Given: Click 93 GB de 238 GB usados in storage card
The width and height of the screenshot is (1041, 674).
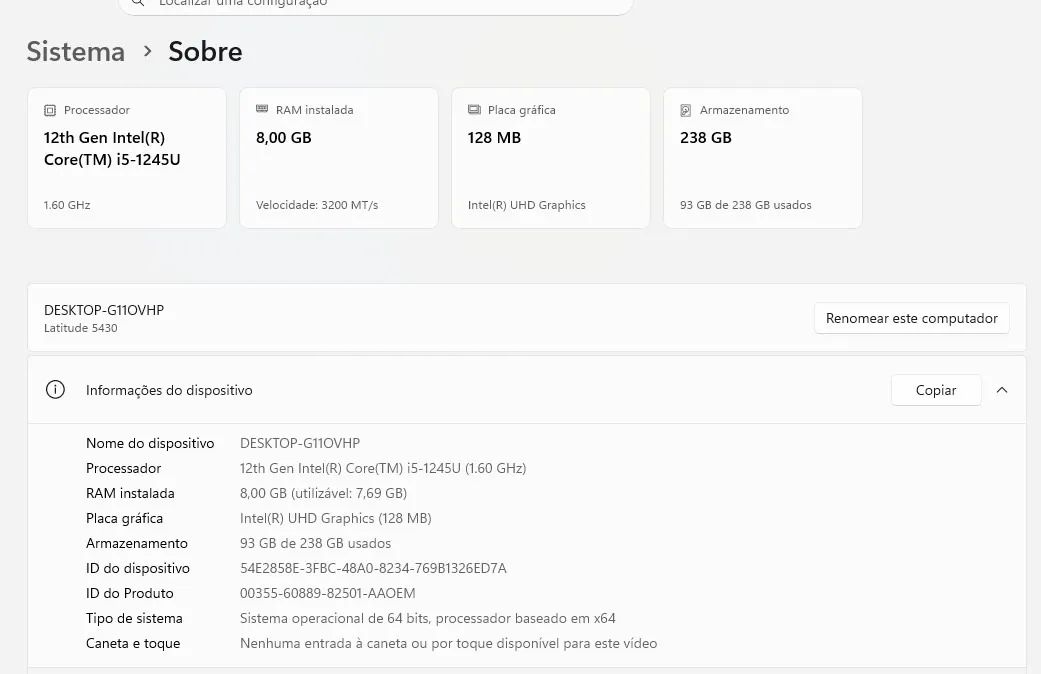Looking at the screenshot, I should point(746,205).
